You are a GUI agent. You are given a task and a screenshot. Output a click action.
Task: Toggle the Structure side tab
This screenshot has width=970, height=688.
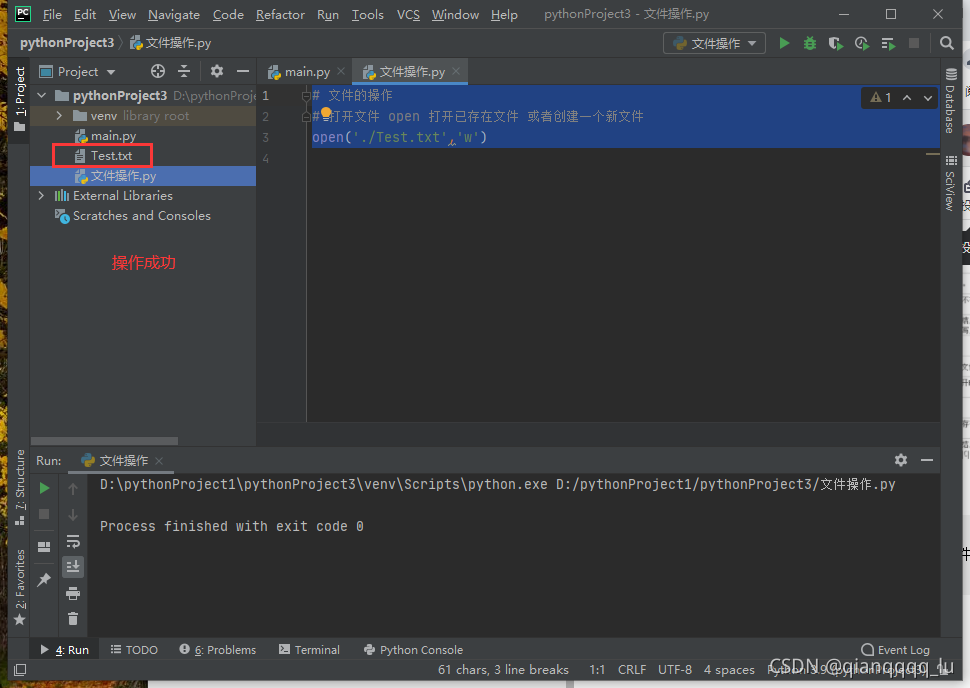coord(20,487)
